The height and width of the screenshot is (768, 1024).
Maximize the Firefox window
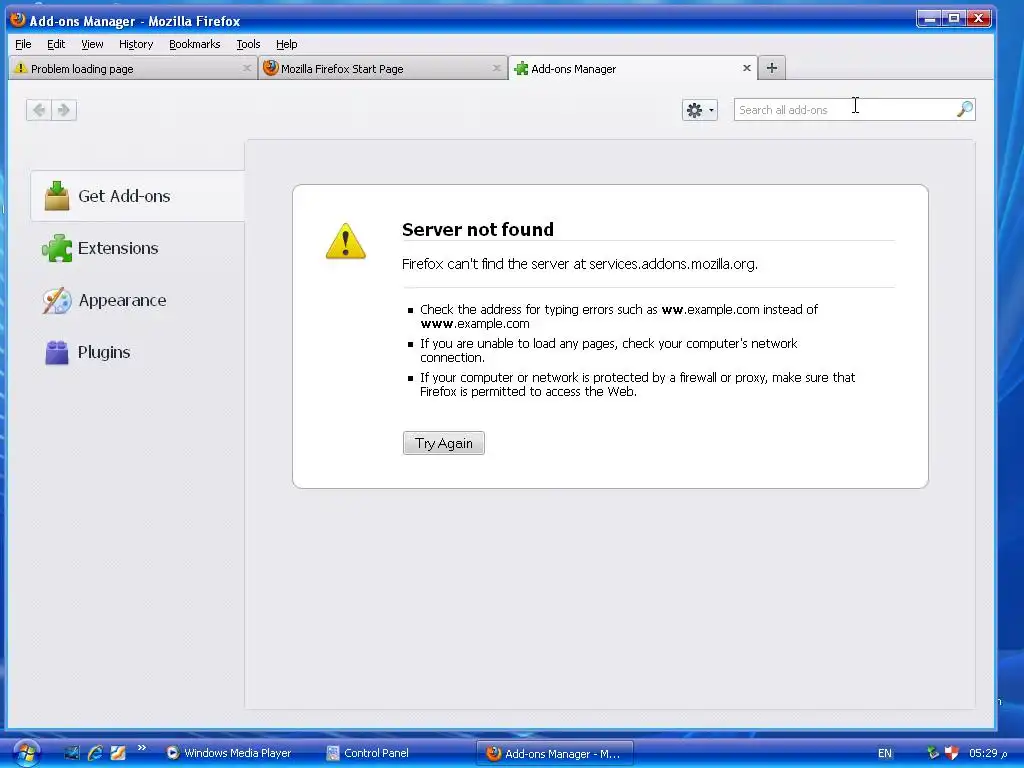[953, 19]
